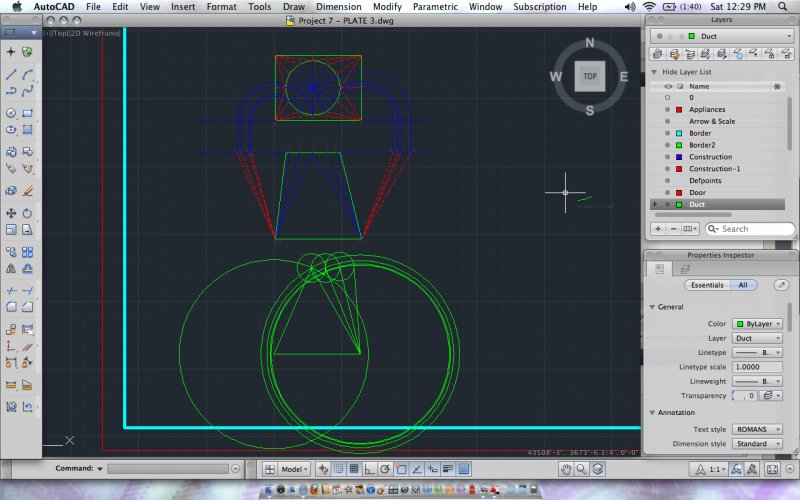Image resolution: width=800 pixels, height=500 pixels.
Task: Select the Scale tool
Action: pyautogui.click(x=11, y=230)
